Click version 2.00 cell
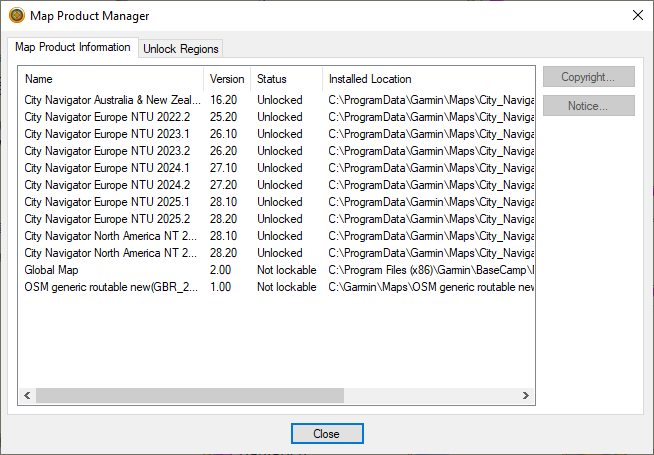The height and width of the screenshot is (455, 654). (x=220, y=270)
